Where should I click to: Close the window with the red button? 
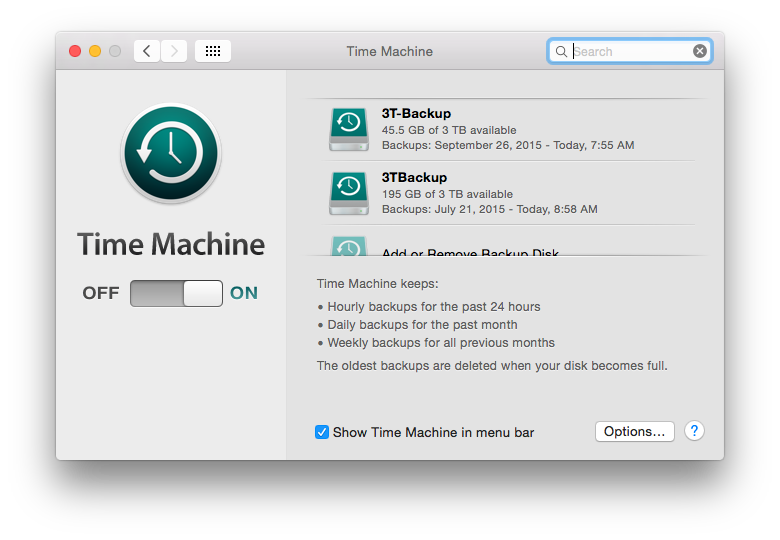[x=75, y=51]
